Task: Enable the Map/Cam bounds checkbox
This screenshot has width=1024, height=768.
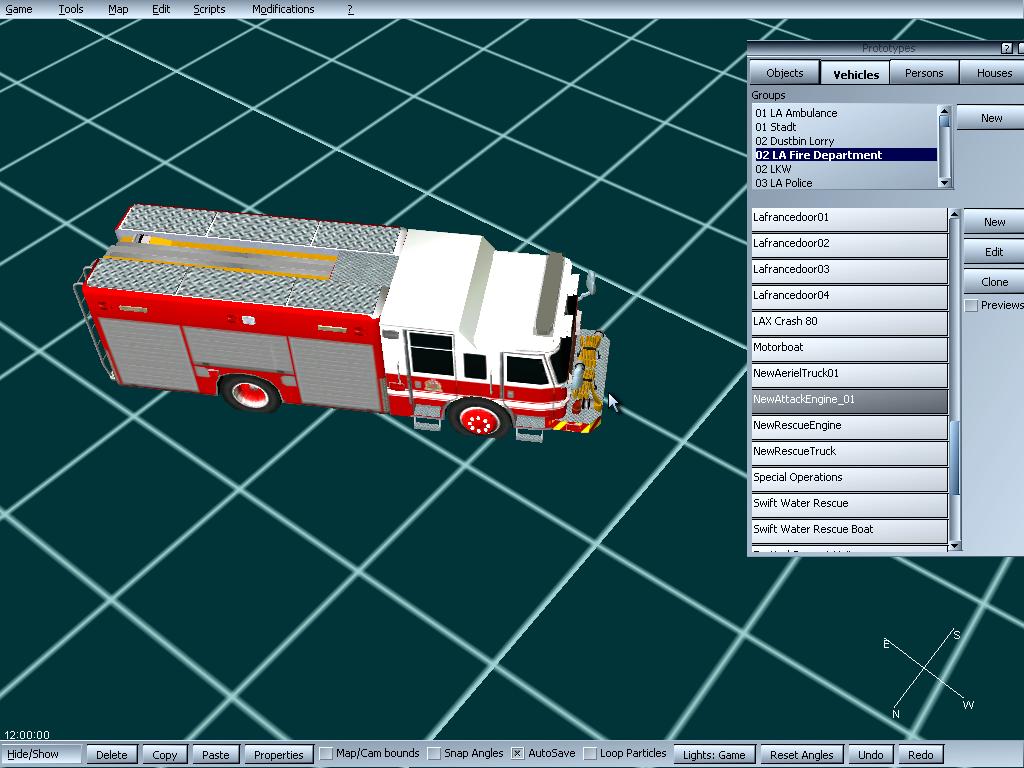Action: (326, 754)
